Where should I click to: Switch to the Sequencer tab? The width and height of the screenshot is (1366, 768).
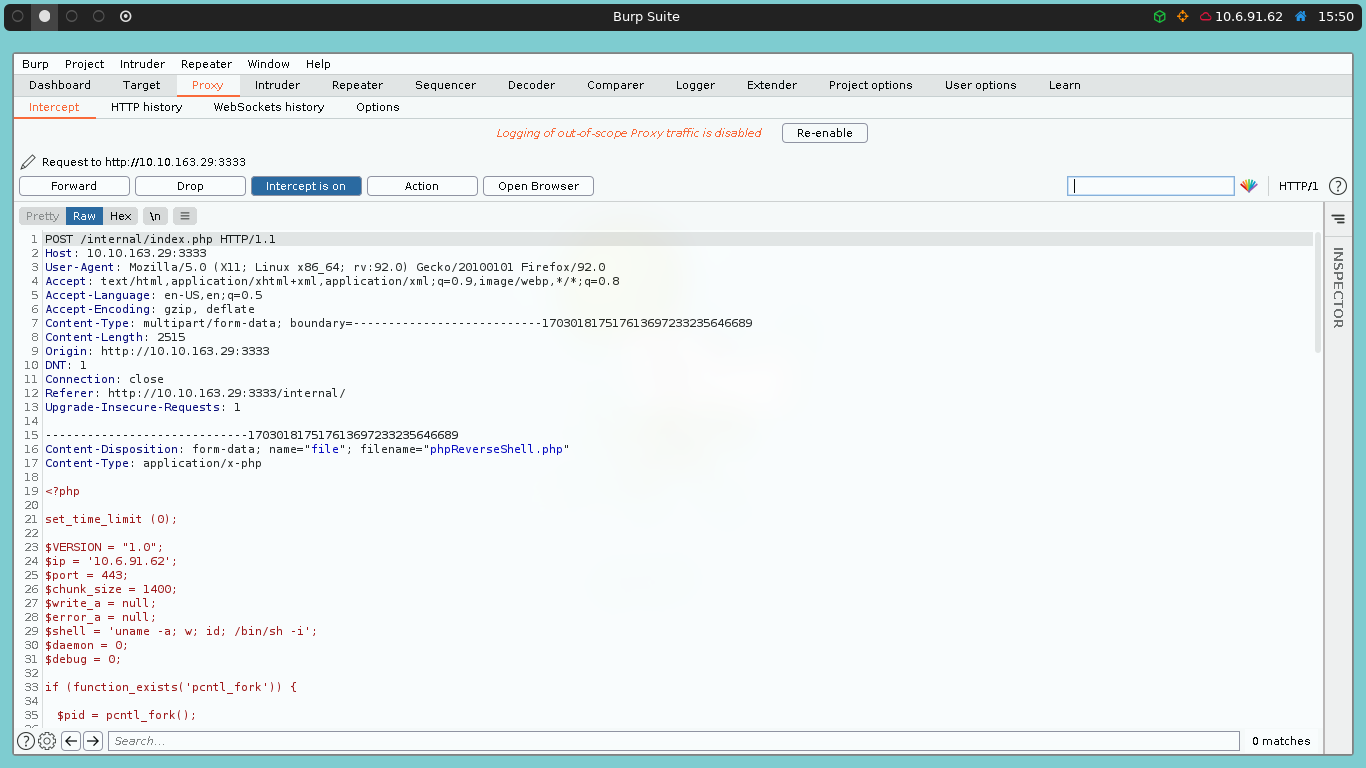(x=446, y=85)
